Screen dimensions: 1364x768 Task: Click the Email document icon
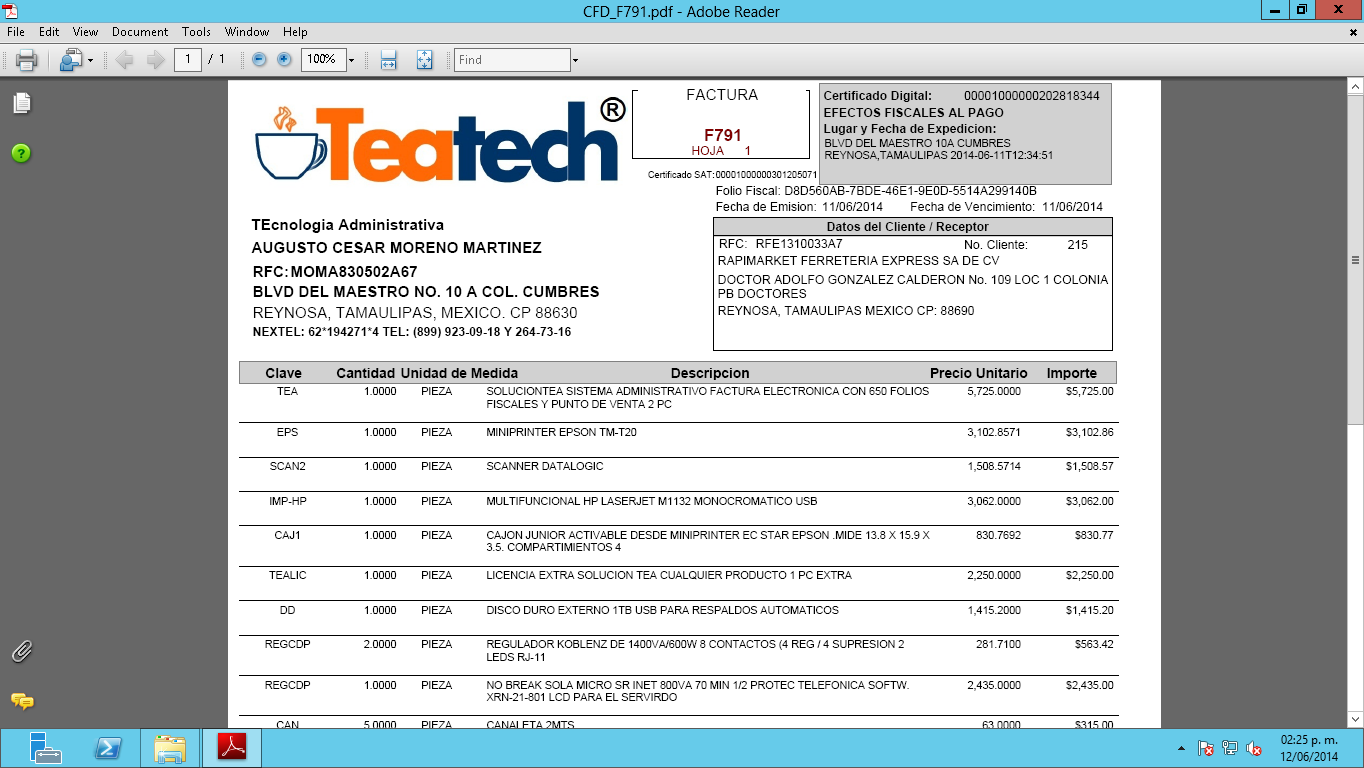tap(72, 59)
